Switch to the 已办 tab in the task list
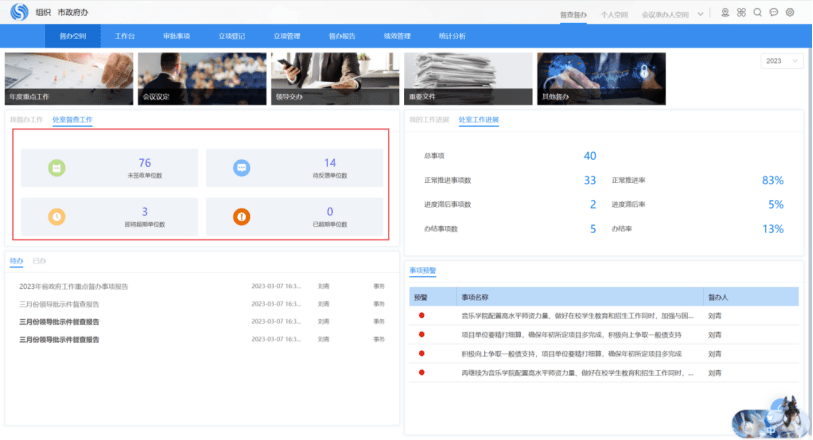The width and height of the screenshot is (813, 440). (39, 261)
